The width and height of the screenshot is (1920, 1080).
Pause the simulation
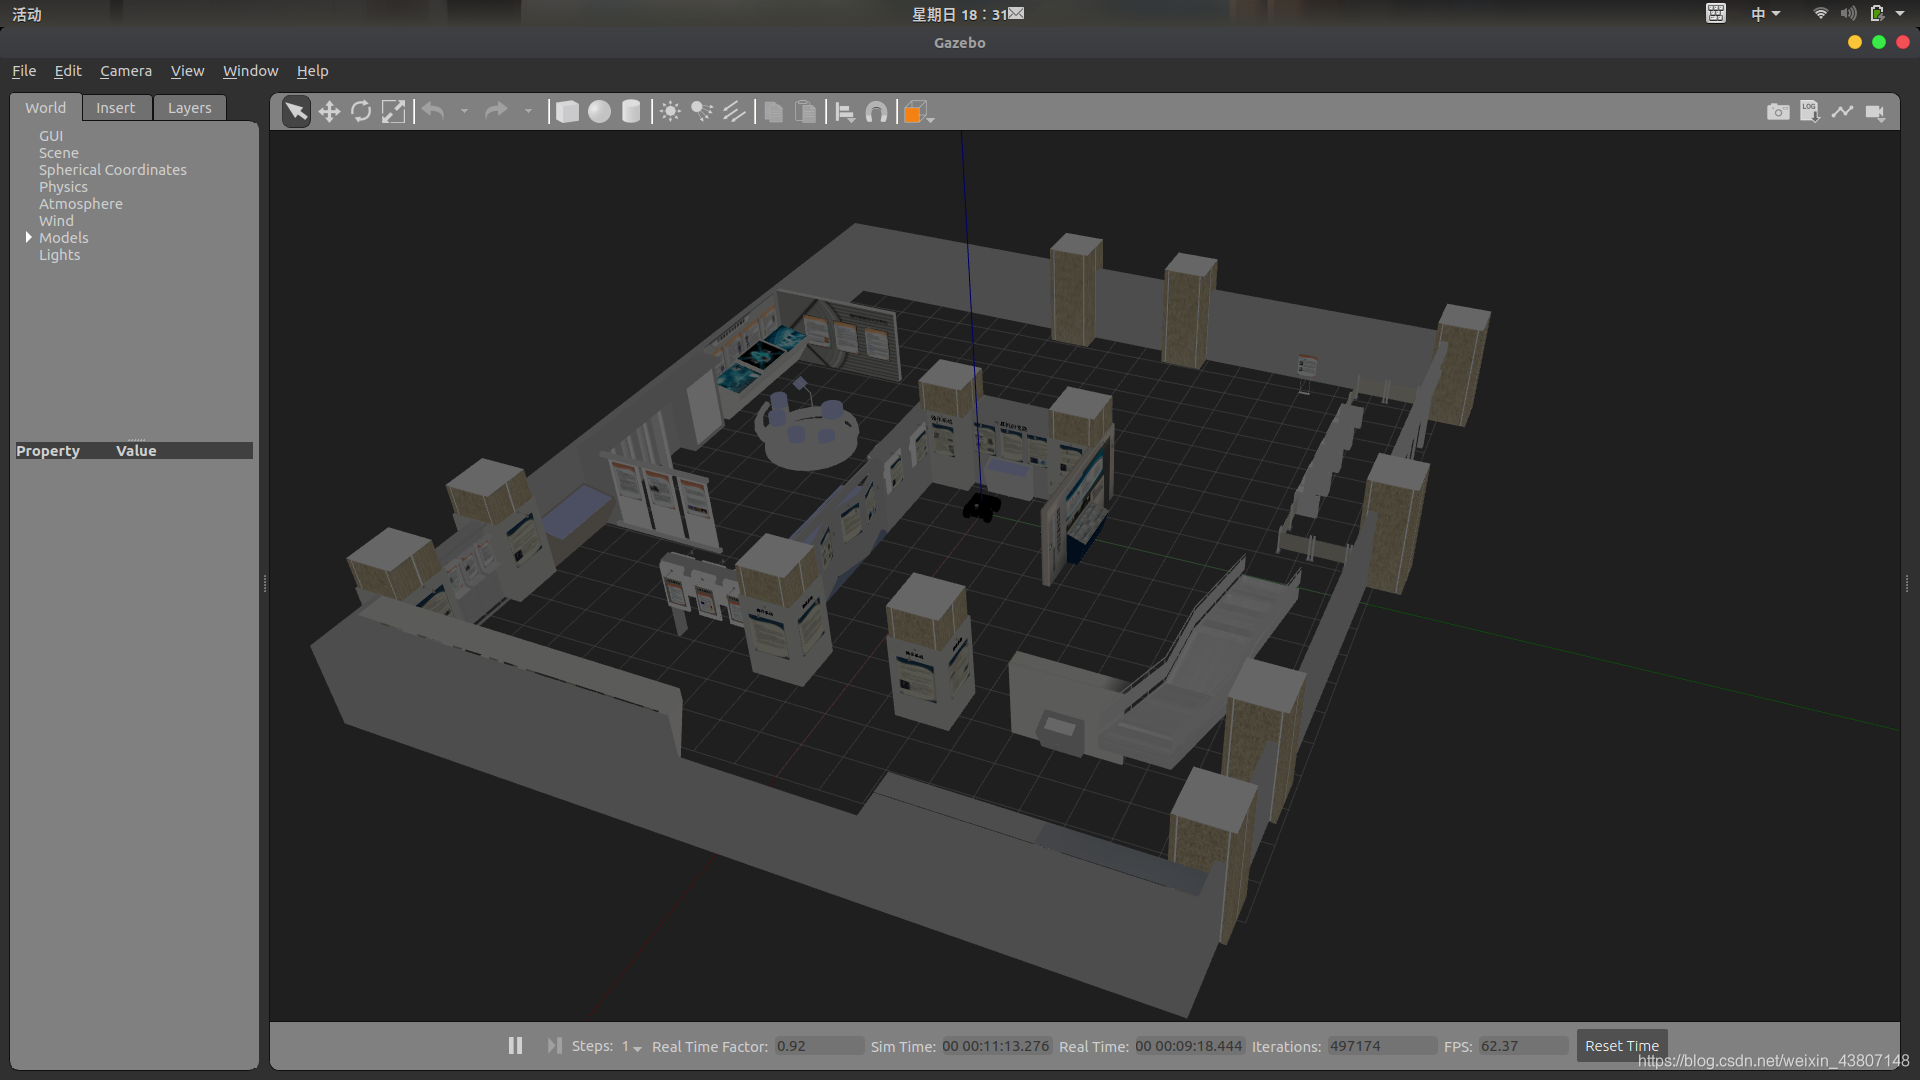pos(515,1045)
